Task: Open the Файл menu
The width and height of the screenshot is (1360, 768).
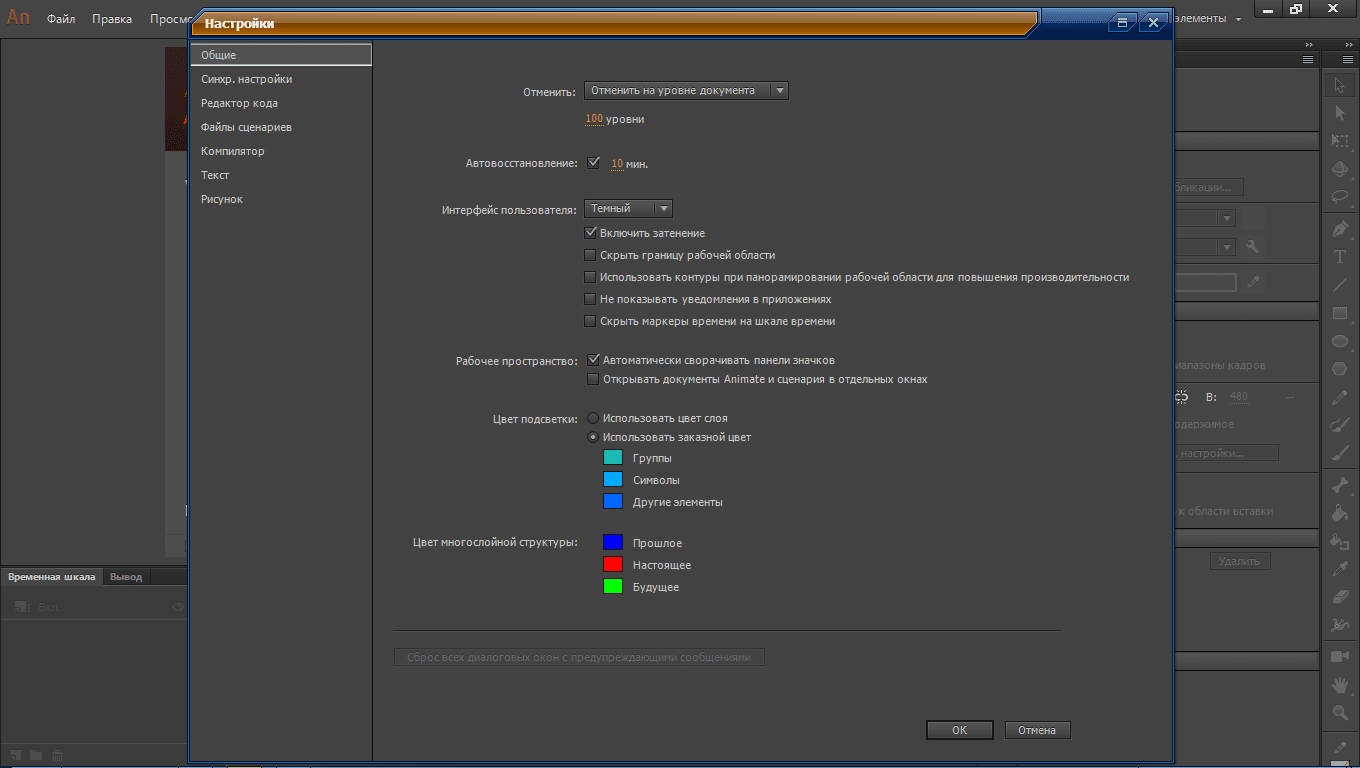Action: coord(61,19)
